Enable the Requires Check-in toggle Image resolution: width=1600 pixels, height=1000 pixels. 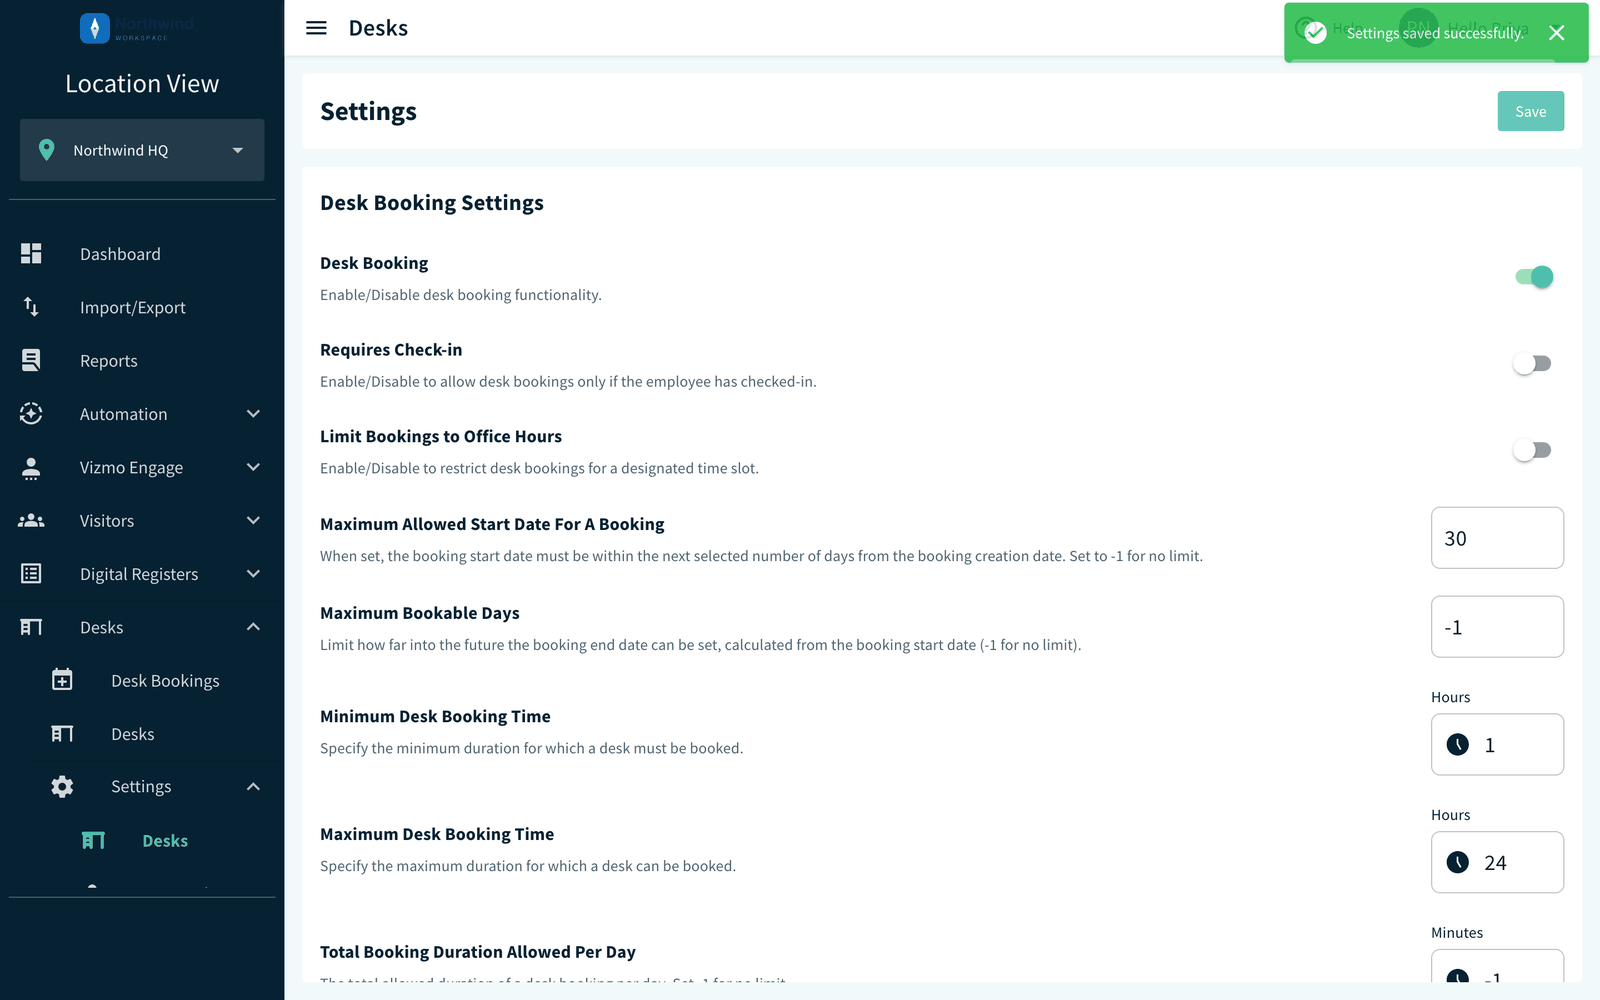(1533, 363)
